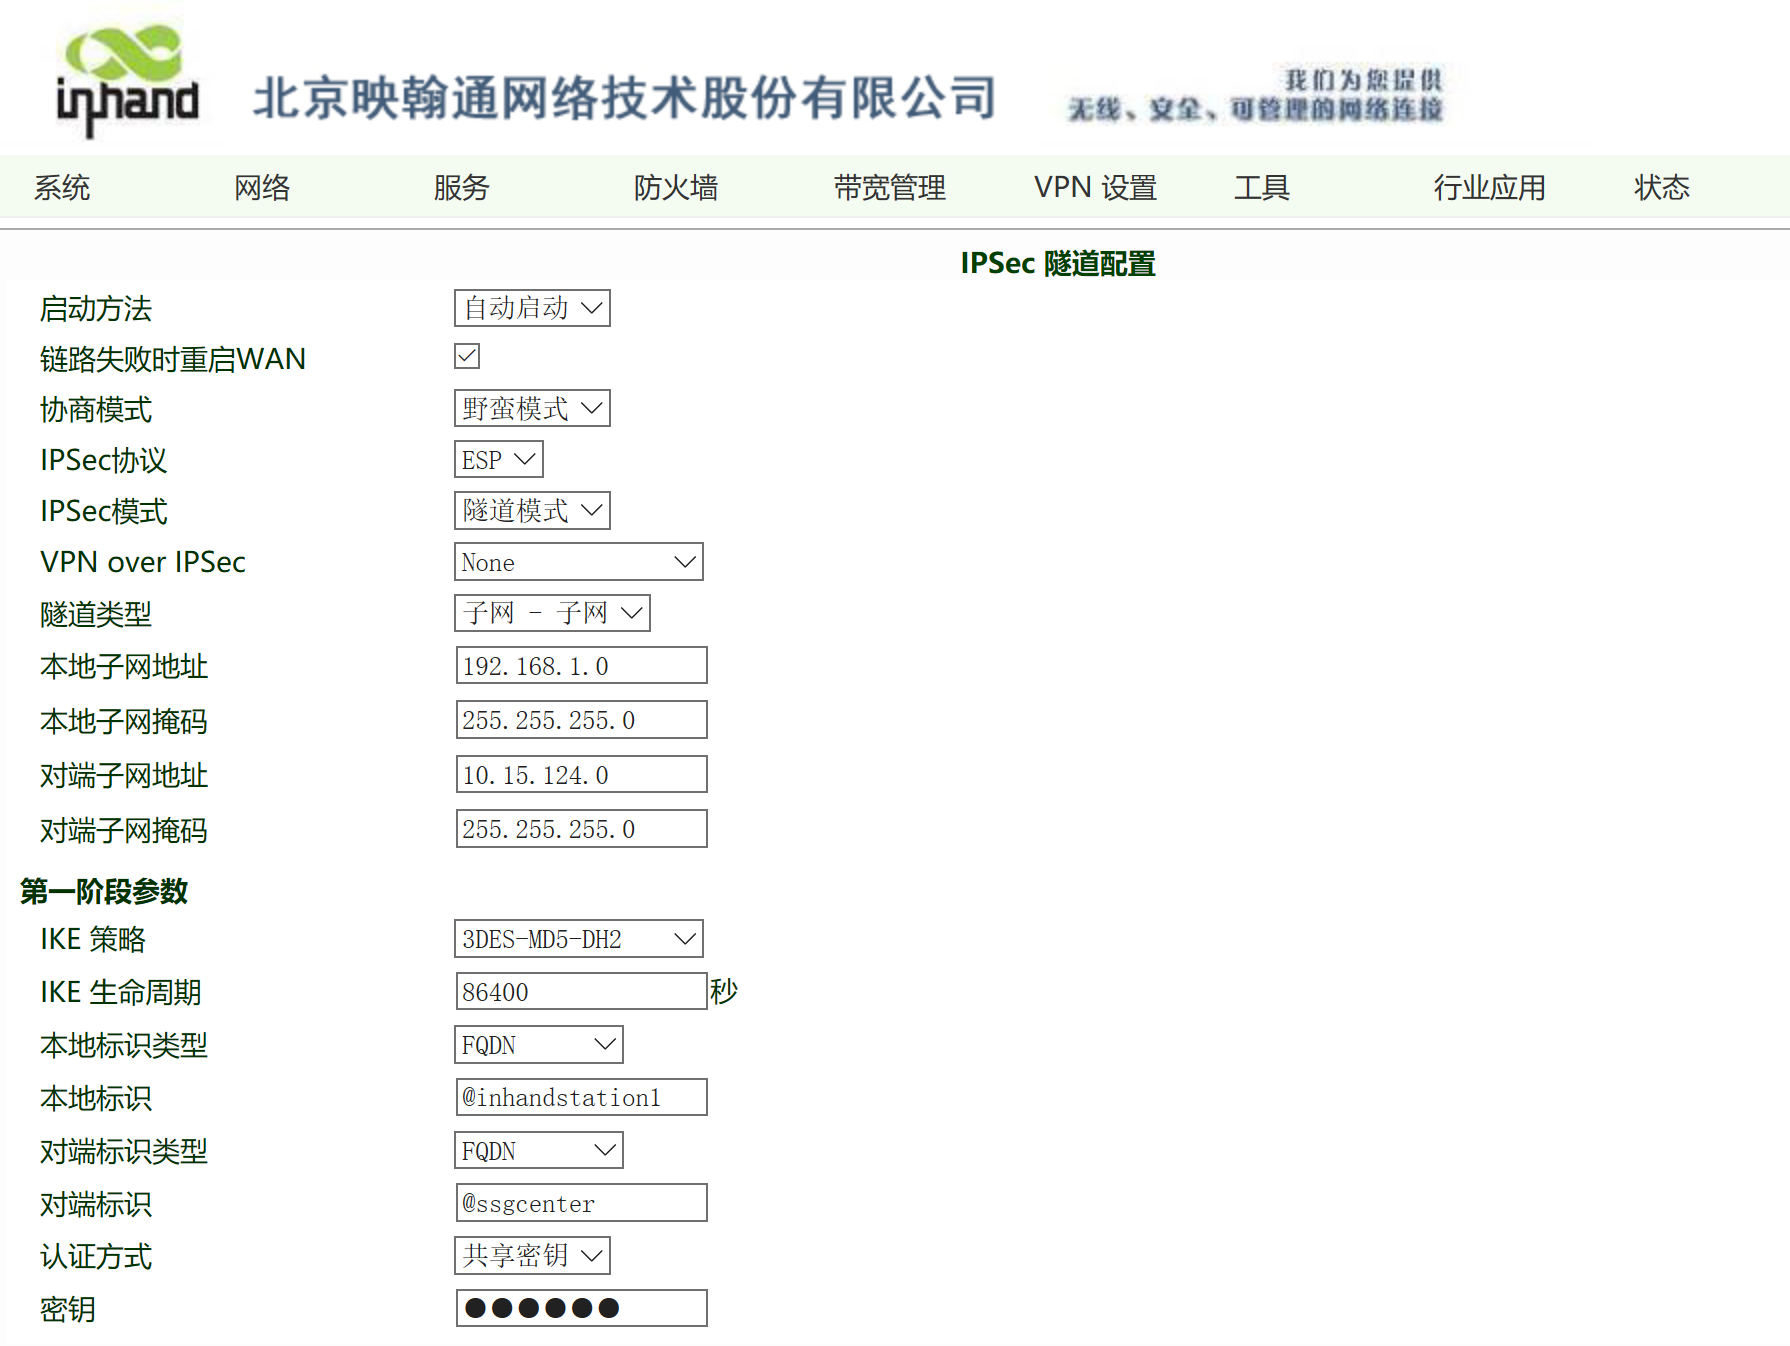Open the 状态 menu
Viewport: 1790px width, 1346px height.
[x=1662, y=187]
